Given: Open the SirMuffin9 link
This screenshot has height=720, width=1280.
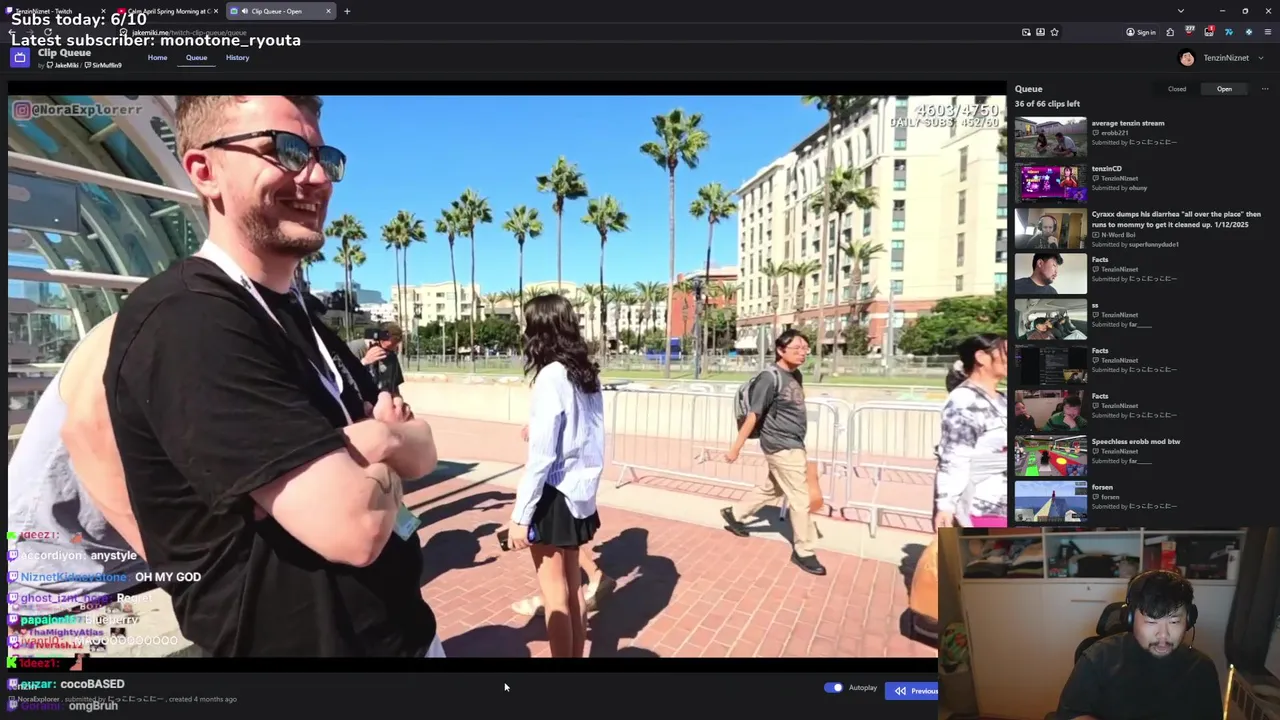Looking at the screenshot, I should (x=104, y=65).
